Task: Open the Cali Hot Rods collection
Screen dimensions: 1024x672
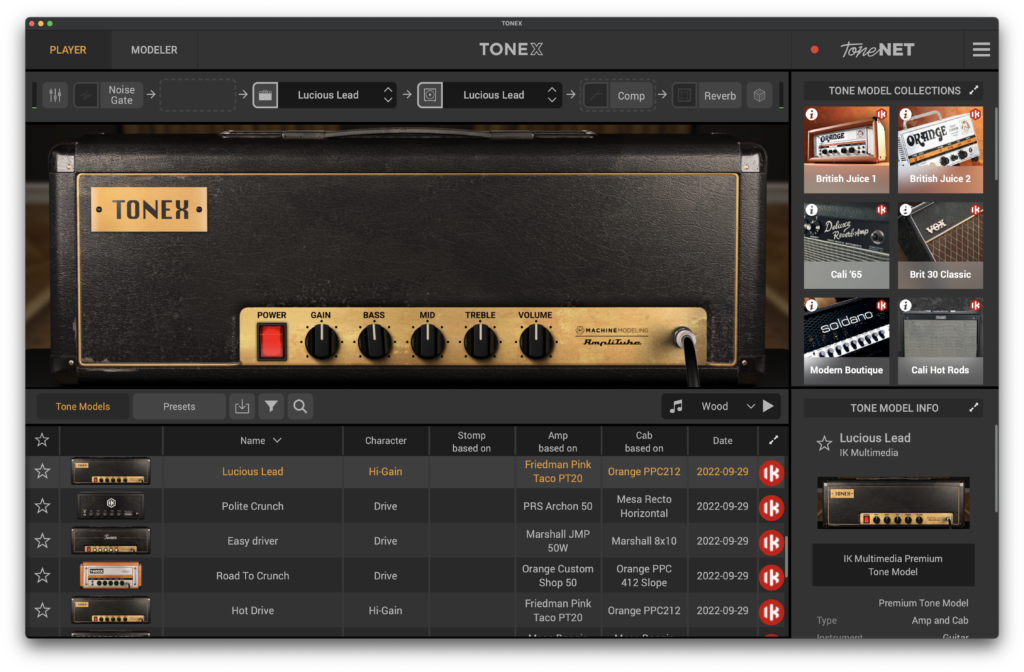Action: [940, 341]
